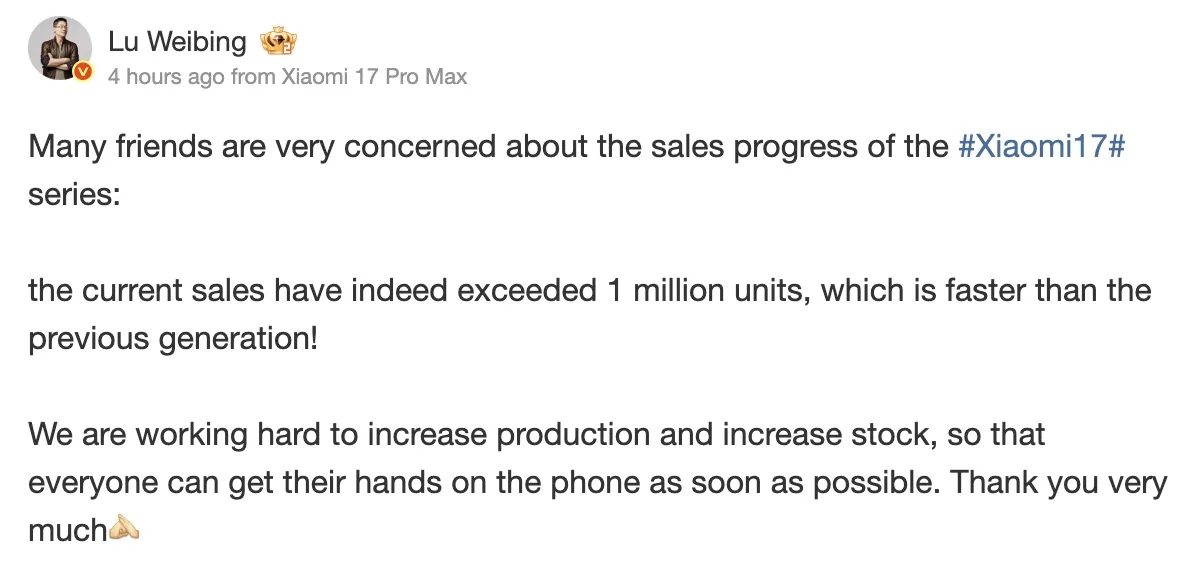
Task: Click the word 'much' on the last line
Action: click(x=67, y=530)
